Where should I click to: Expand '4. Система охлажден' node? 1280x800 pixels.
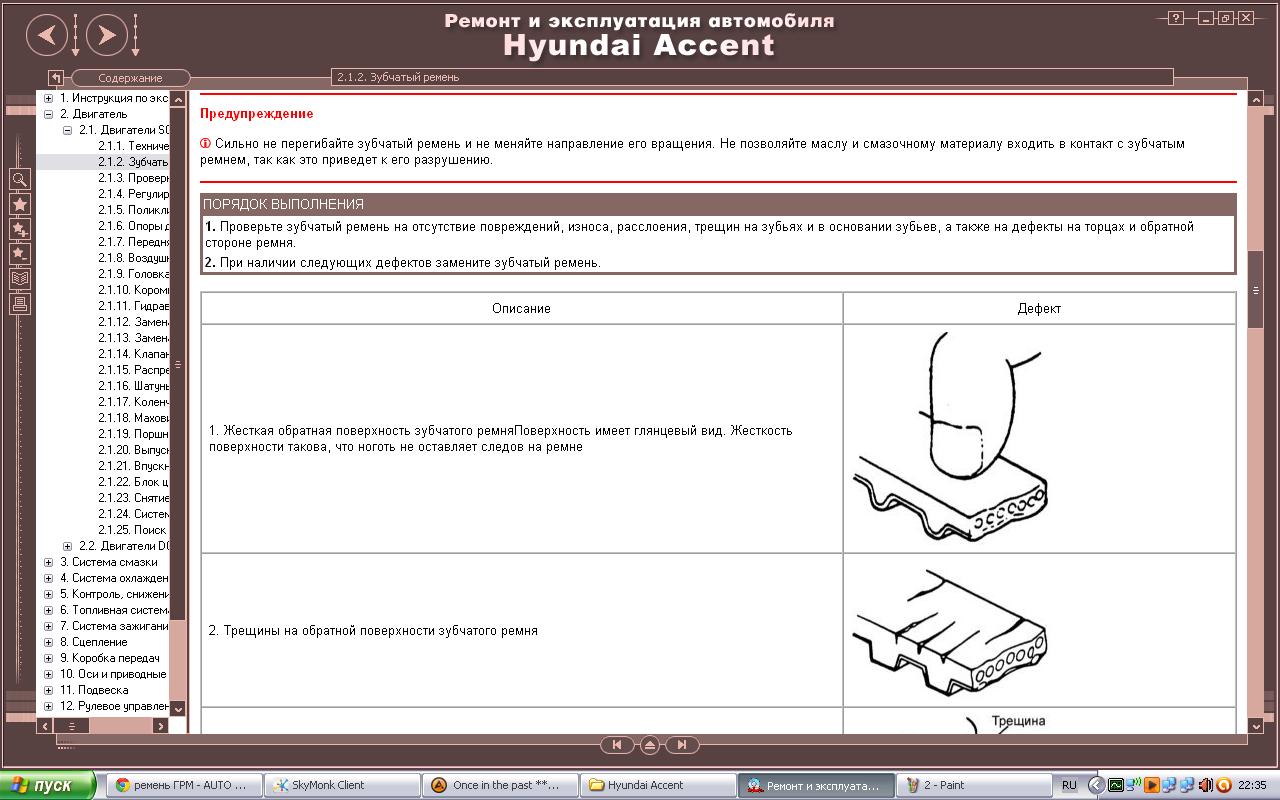[x=48, y=578]
